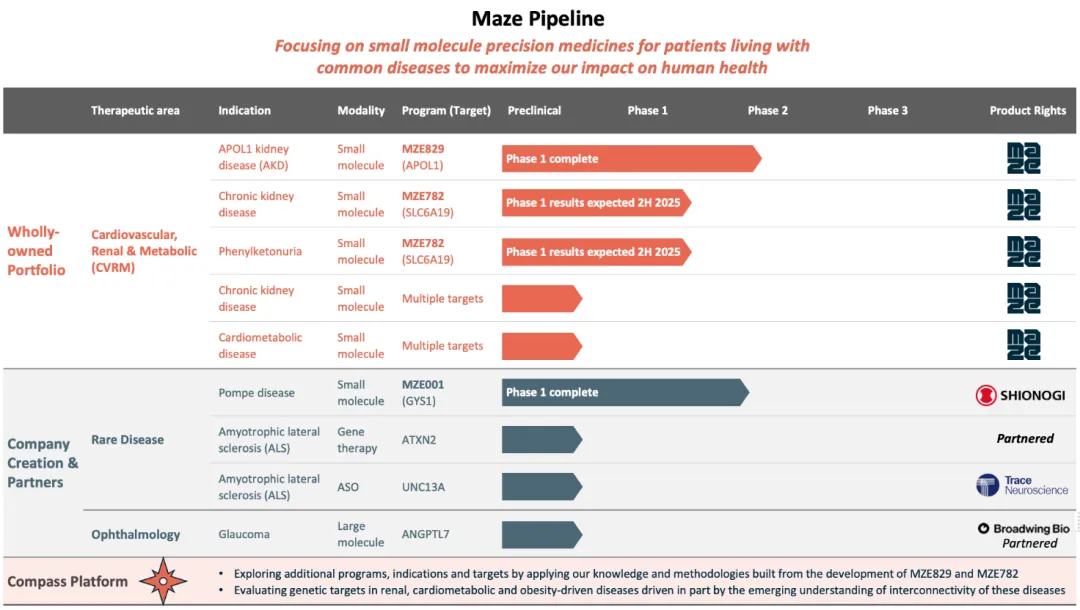The image size is (1080, 610).
Task: Click the Product Rights column header
Action: tap(1027, 110)
